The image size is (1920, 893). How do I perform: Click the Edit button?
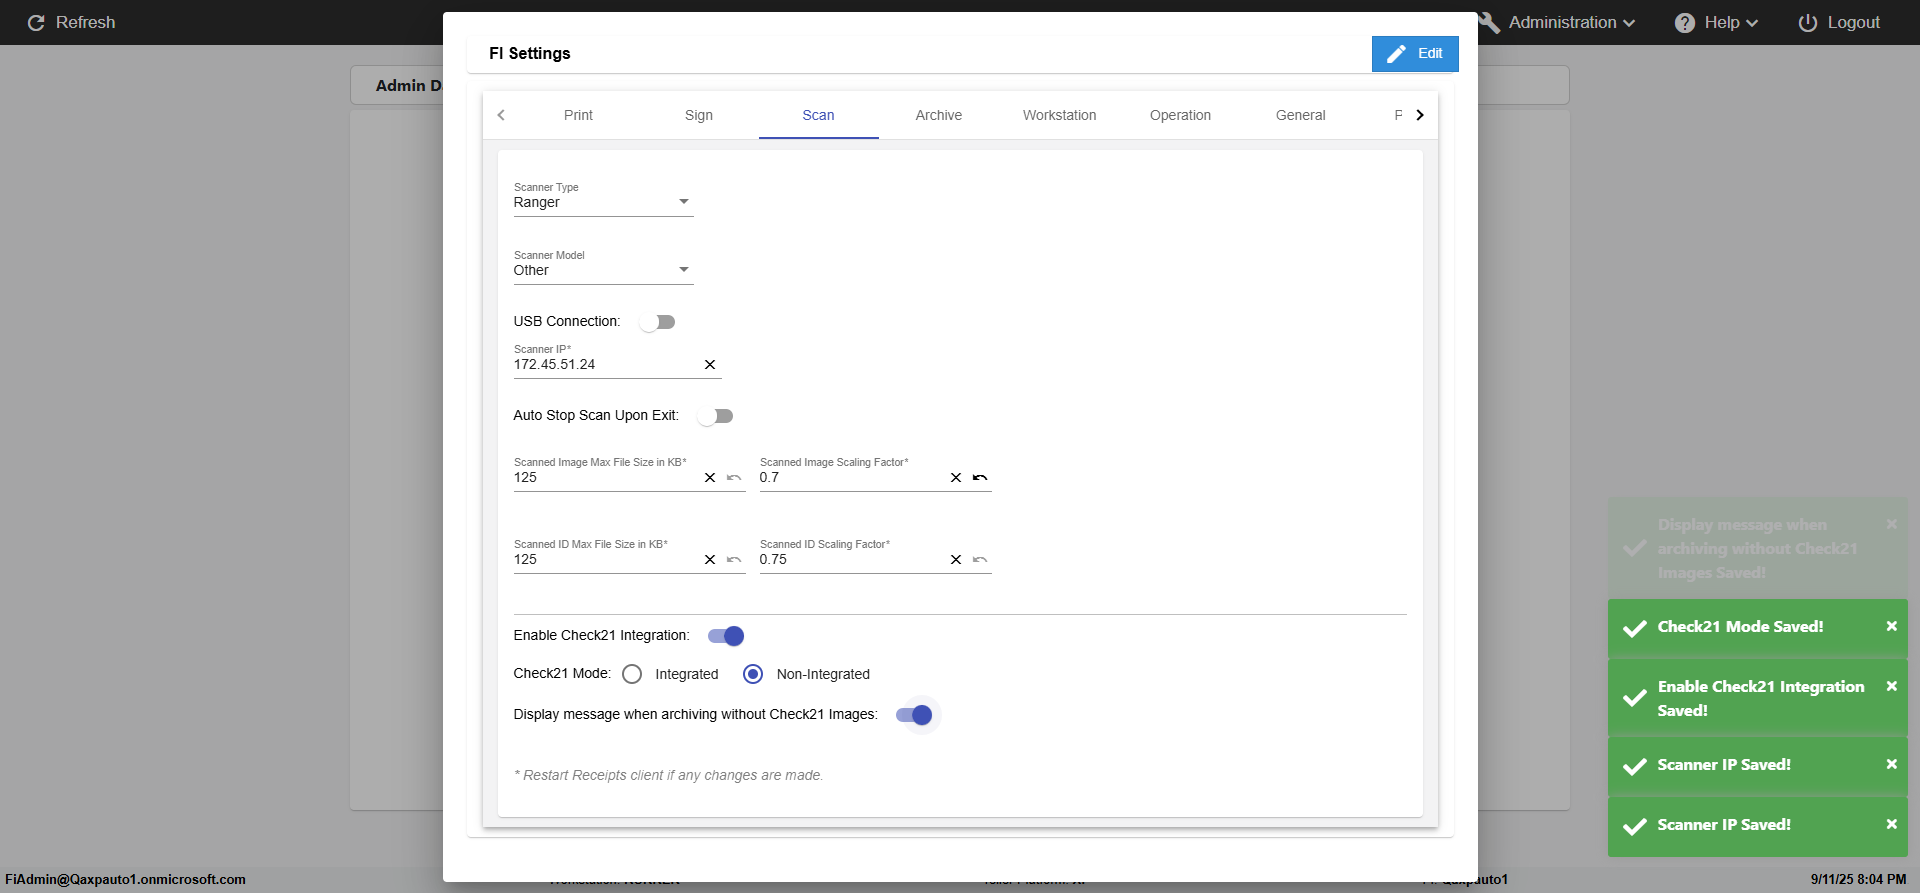1415,54
